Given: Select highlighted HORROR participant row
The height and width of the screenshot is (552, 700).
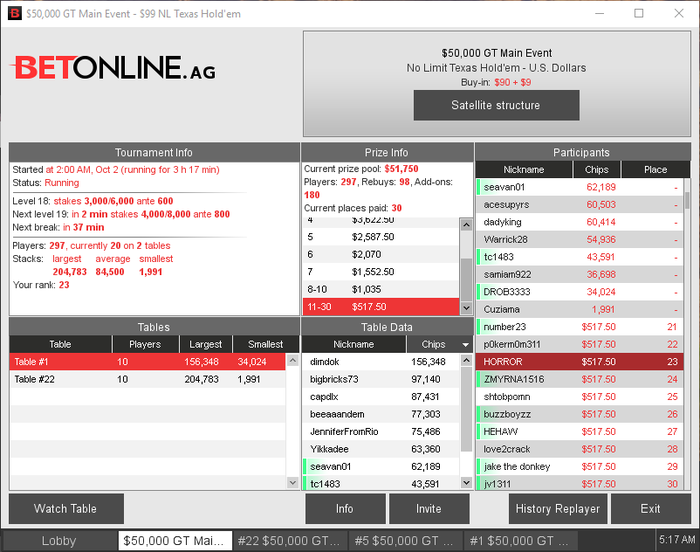Looking at the screenshot, I should coord(579,362).
